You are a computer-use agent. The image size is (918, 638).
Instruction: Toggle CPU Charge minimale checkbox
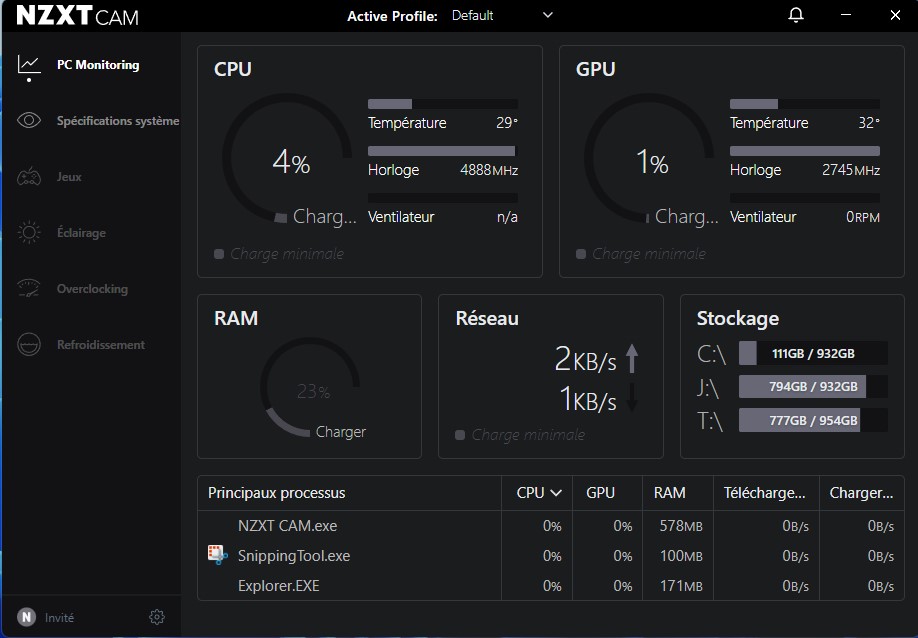point(219,254)
